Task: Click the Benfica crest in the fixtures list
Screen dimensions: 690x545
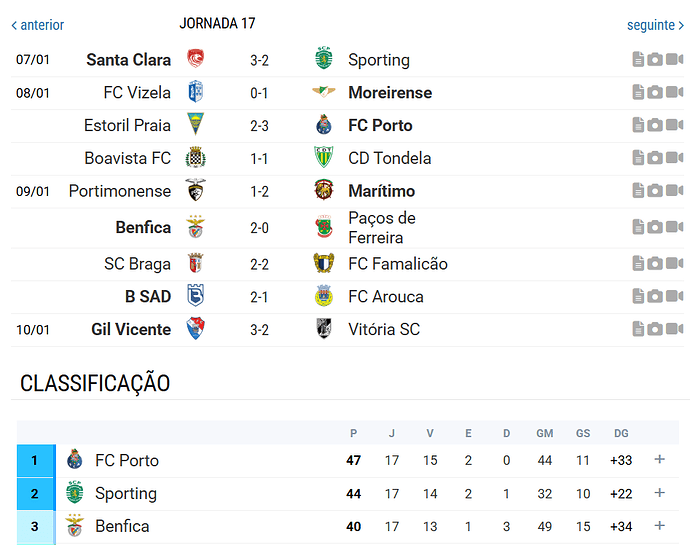Action: coord(196,227)
